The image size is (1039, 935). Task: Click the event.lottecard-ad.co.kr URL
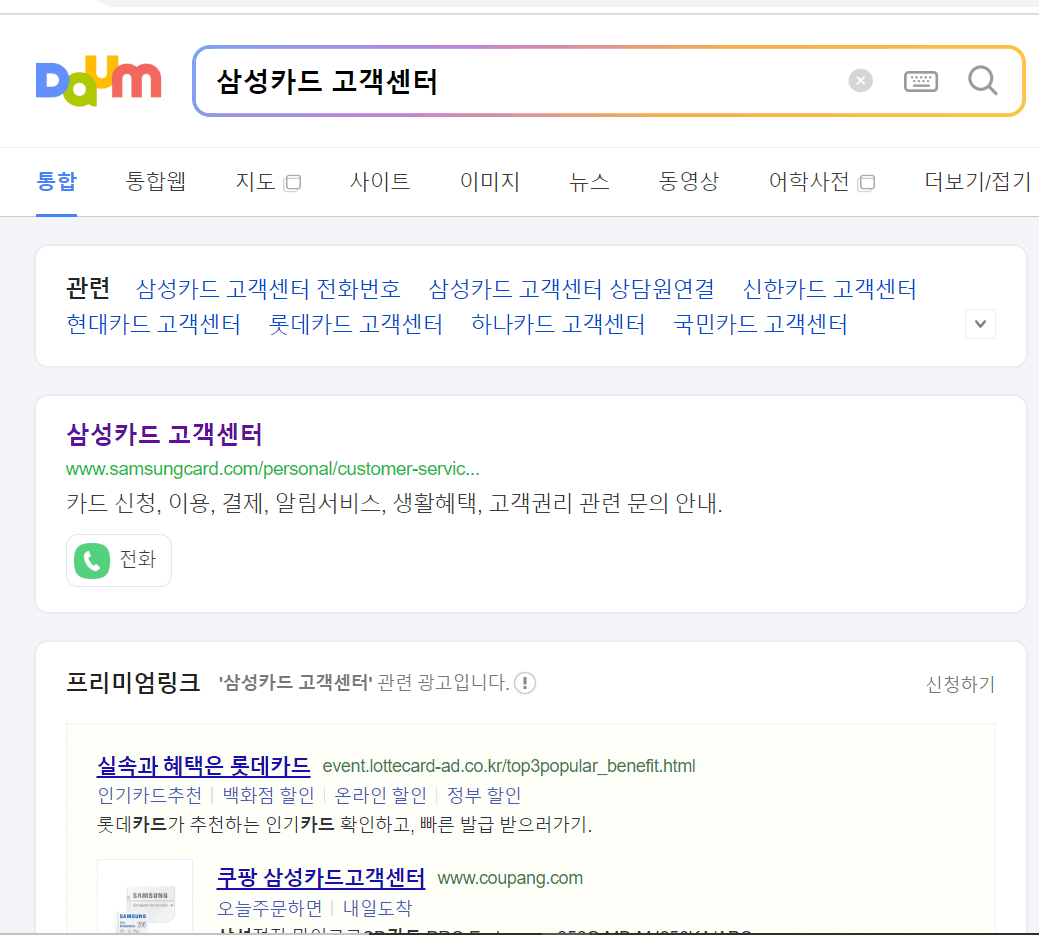[509, 766]
